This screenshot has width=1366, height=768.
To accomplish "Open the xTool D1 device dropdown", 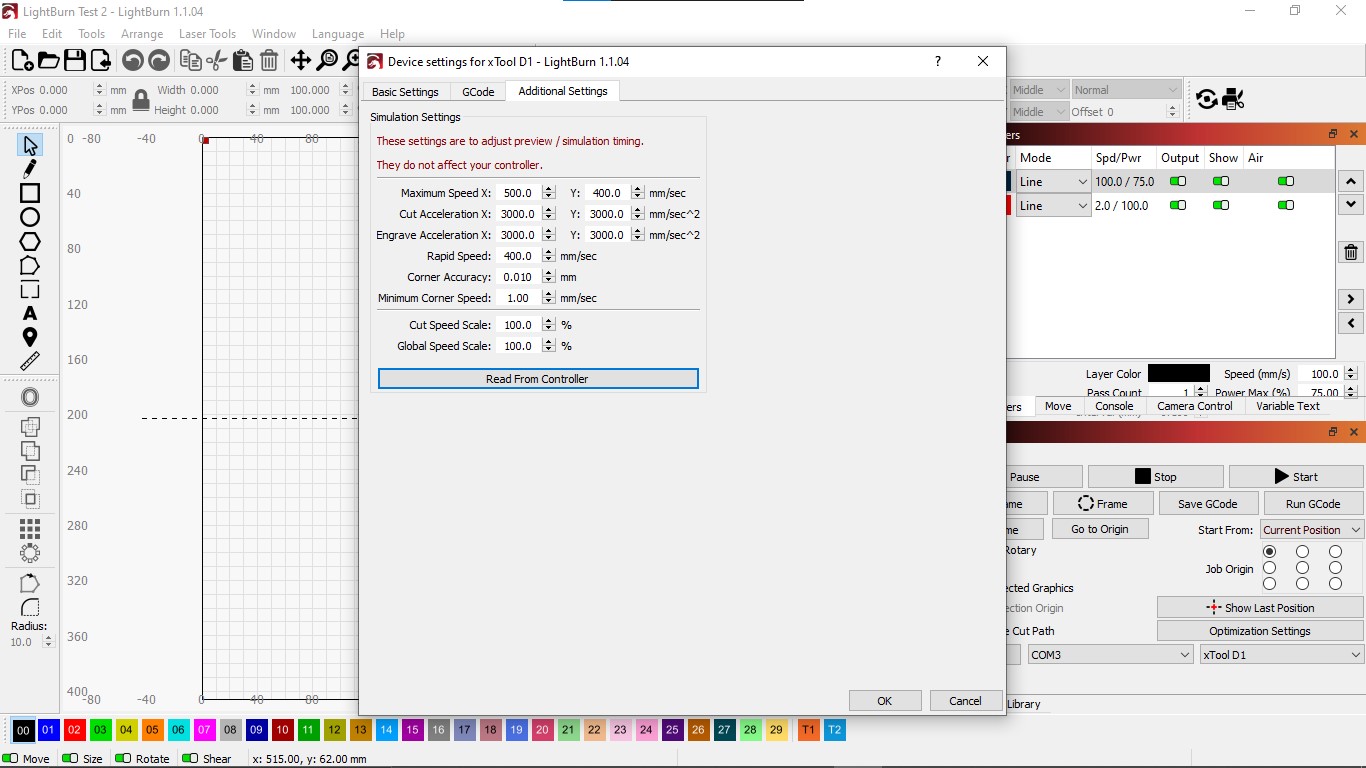I will click(x=1282, y=655).
